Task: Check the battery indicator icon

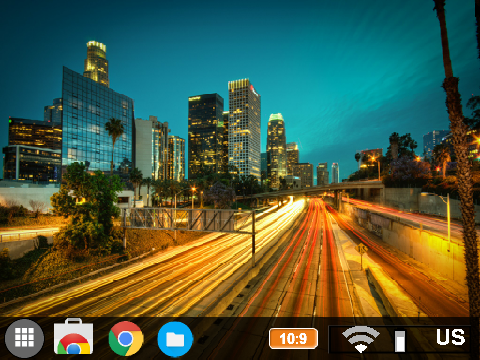Action: pos(400,341)
